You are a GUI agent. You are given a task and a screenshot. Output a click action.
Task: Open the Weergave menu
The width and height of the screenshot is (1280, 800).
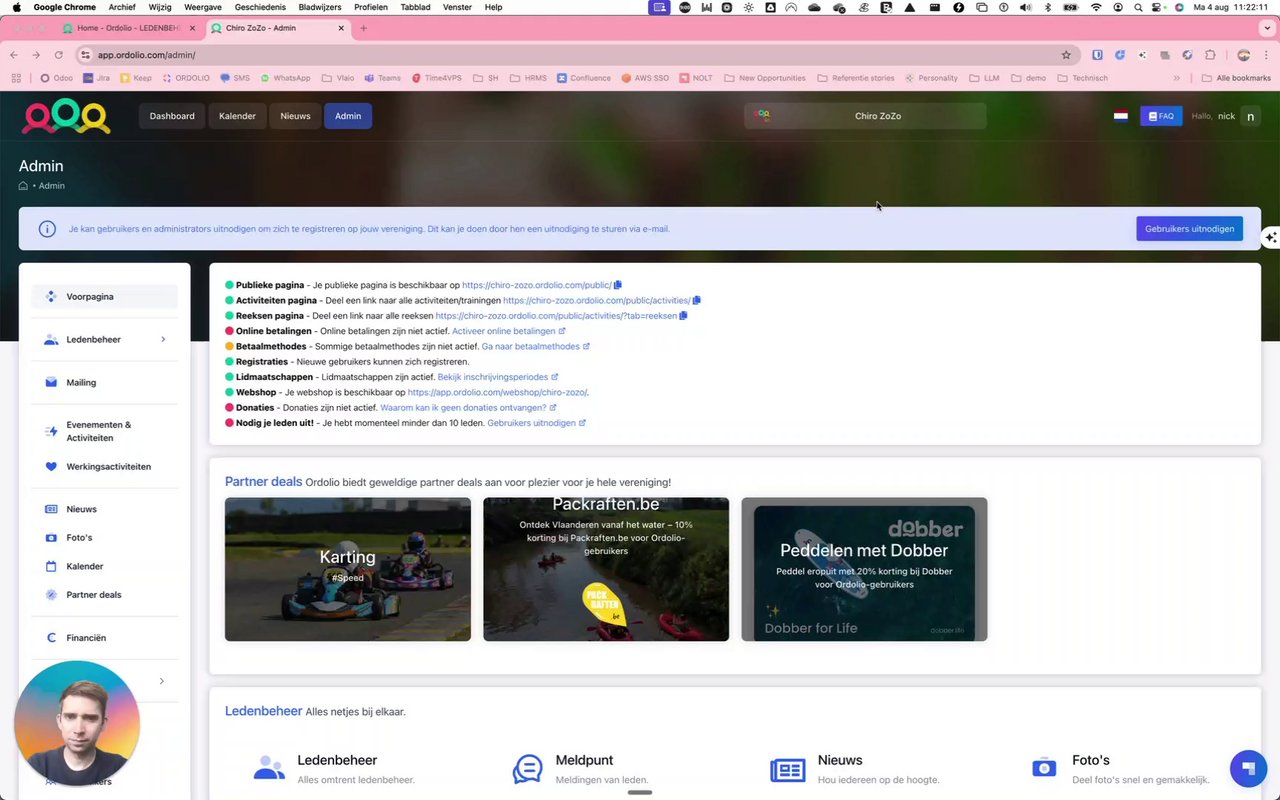point(203,7)
